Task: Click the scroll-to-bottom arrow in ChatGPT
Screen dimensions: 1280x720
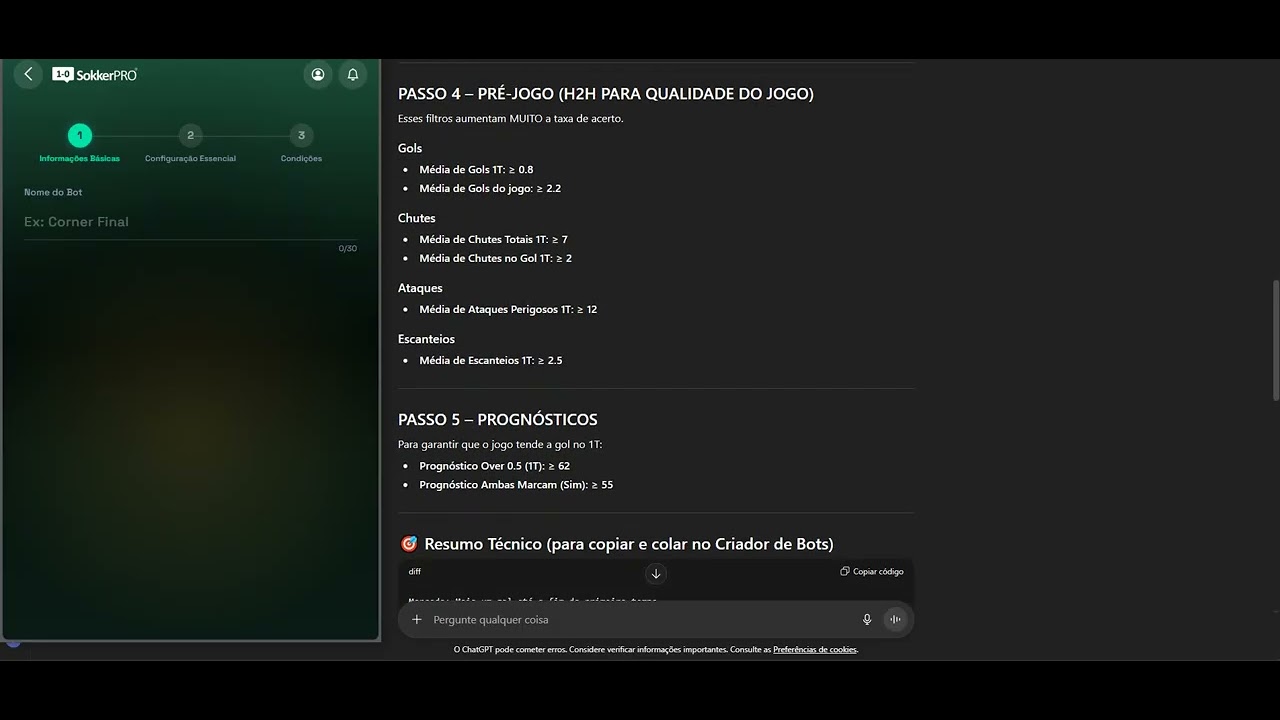Action: [656, 573]
